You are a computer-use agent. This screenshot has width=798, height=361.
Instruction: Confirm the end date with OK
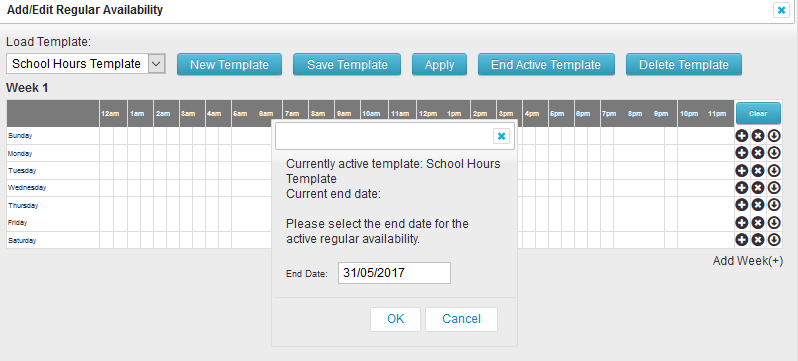tap(395, 319)
